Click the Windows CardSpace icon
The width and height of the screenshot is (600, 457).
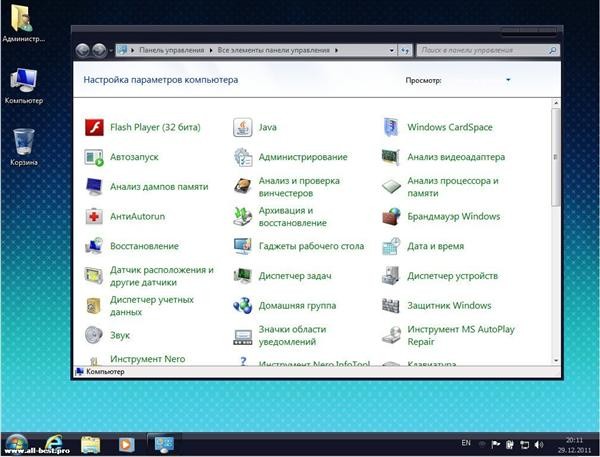point(391,127)
